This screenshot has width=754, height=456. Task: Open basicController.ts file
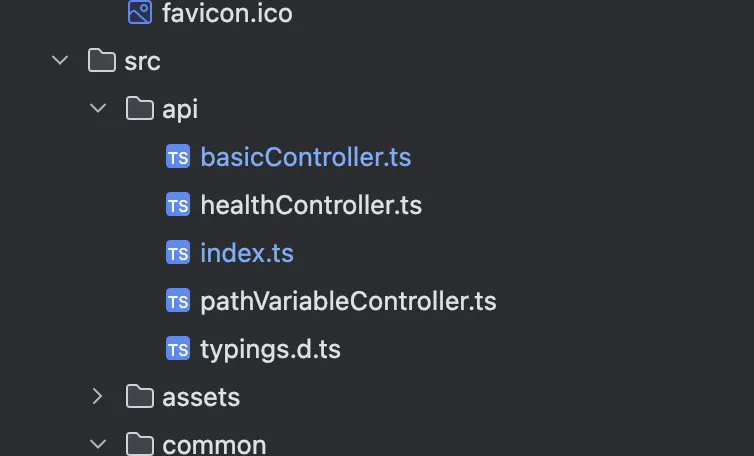click(x=305, y=157)
